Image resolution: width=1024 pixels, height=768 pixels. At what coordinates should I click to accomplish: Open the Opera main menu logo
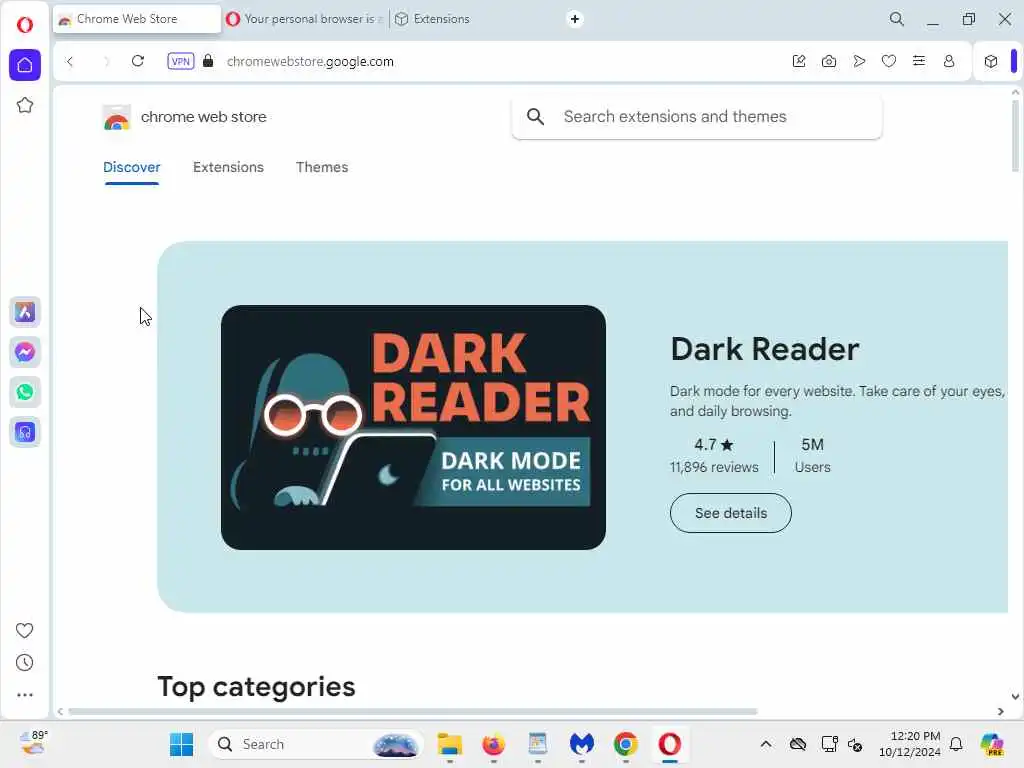point(25,25)
